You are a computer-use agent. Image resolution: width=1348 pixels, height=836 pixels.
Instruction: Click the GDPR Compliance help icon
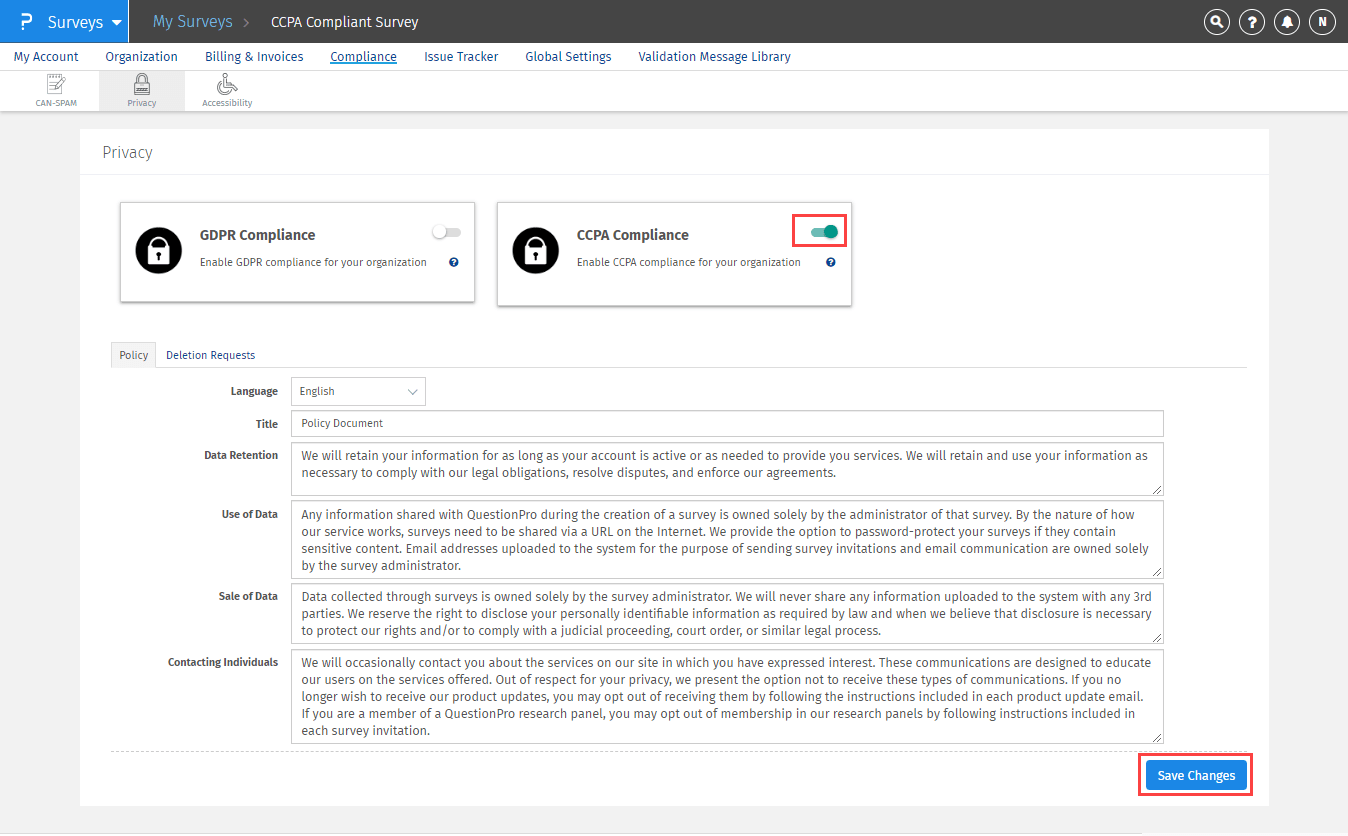pos(454,262)
